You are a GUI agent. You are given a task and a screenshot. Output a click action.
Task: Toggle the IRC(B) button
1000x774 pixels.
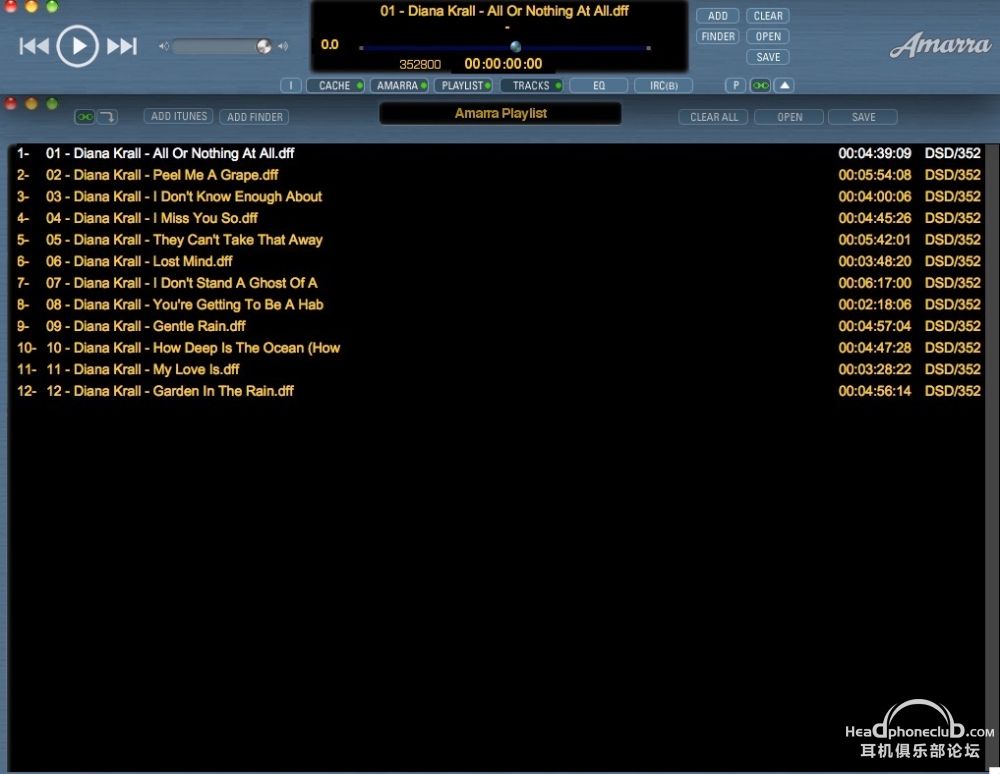663,85
